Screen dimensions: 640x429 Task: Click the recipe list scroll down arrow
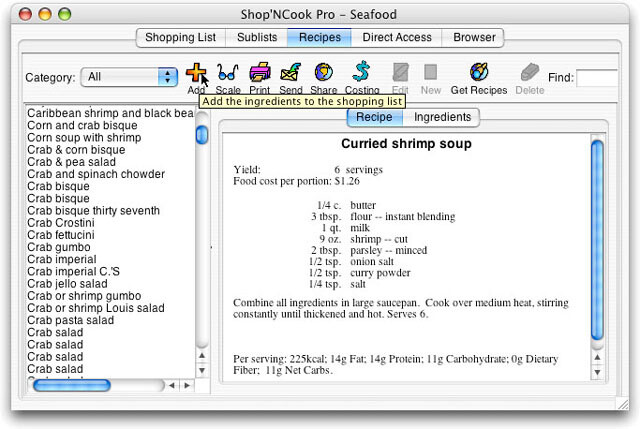(202, 371)
